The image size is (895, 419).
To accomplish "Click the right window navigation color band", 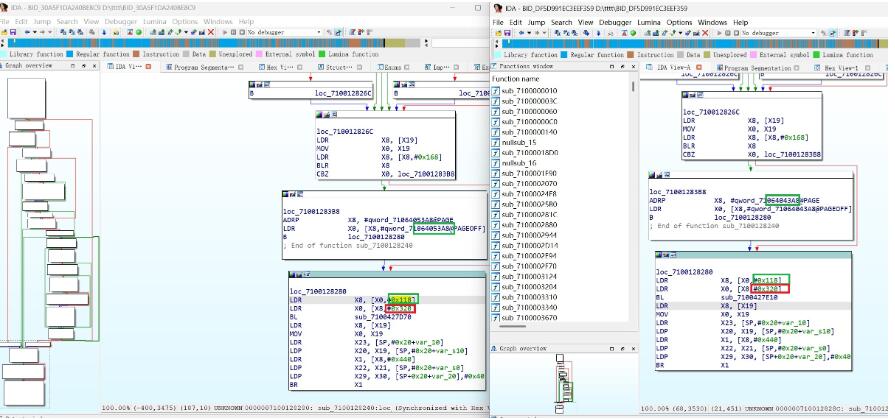I will 690,43.
